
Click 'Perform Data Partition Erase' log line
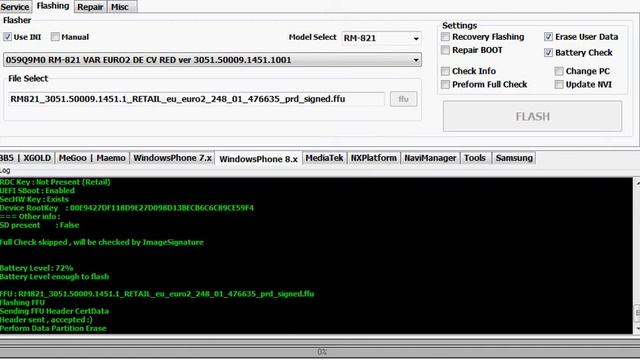click(x=53, y=329)
